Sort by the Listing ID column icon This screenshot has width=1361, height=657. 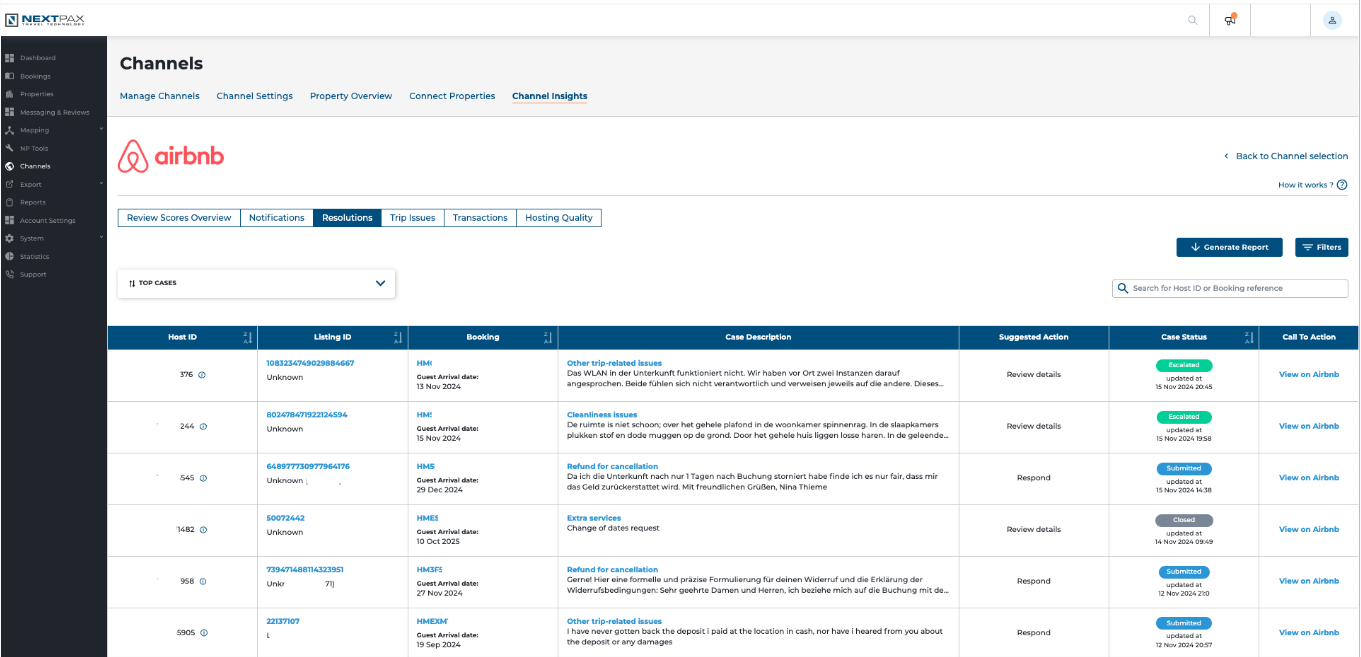coord(398,337)
